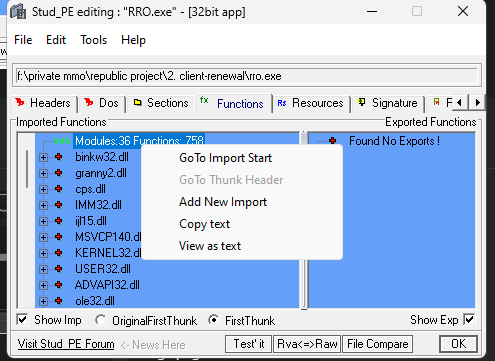Select the OriginalFirstThunk radio button
The width and height of the screenshot is (495, 361).
point(100,320)
